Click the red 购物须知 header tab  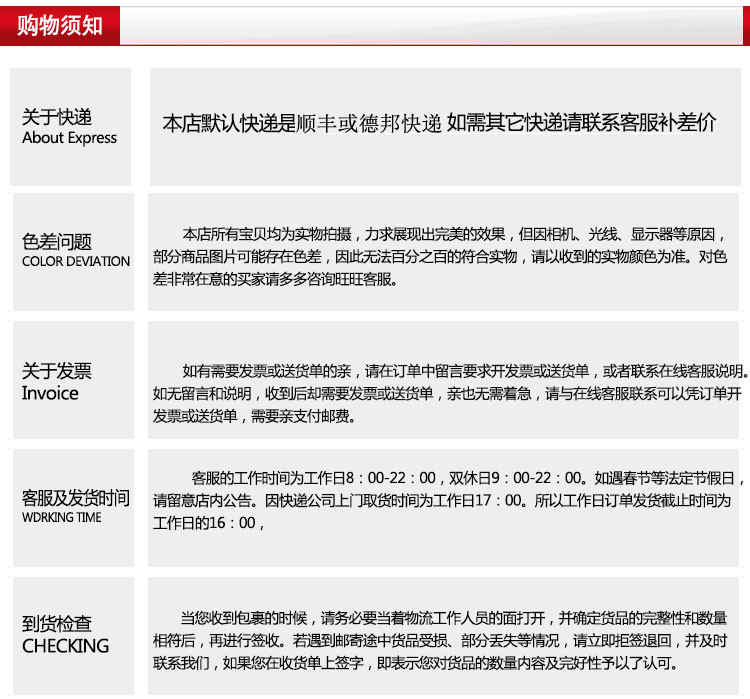pyautogui.click(x=60, y=25)
